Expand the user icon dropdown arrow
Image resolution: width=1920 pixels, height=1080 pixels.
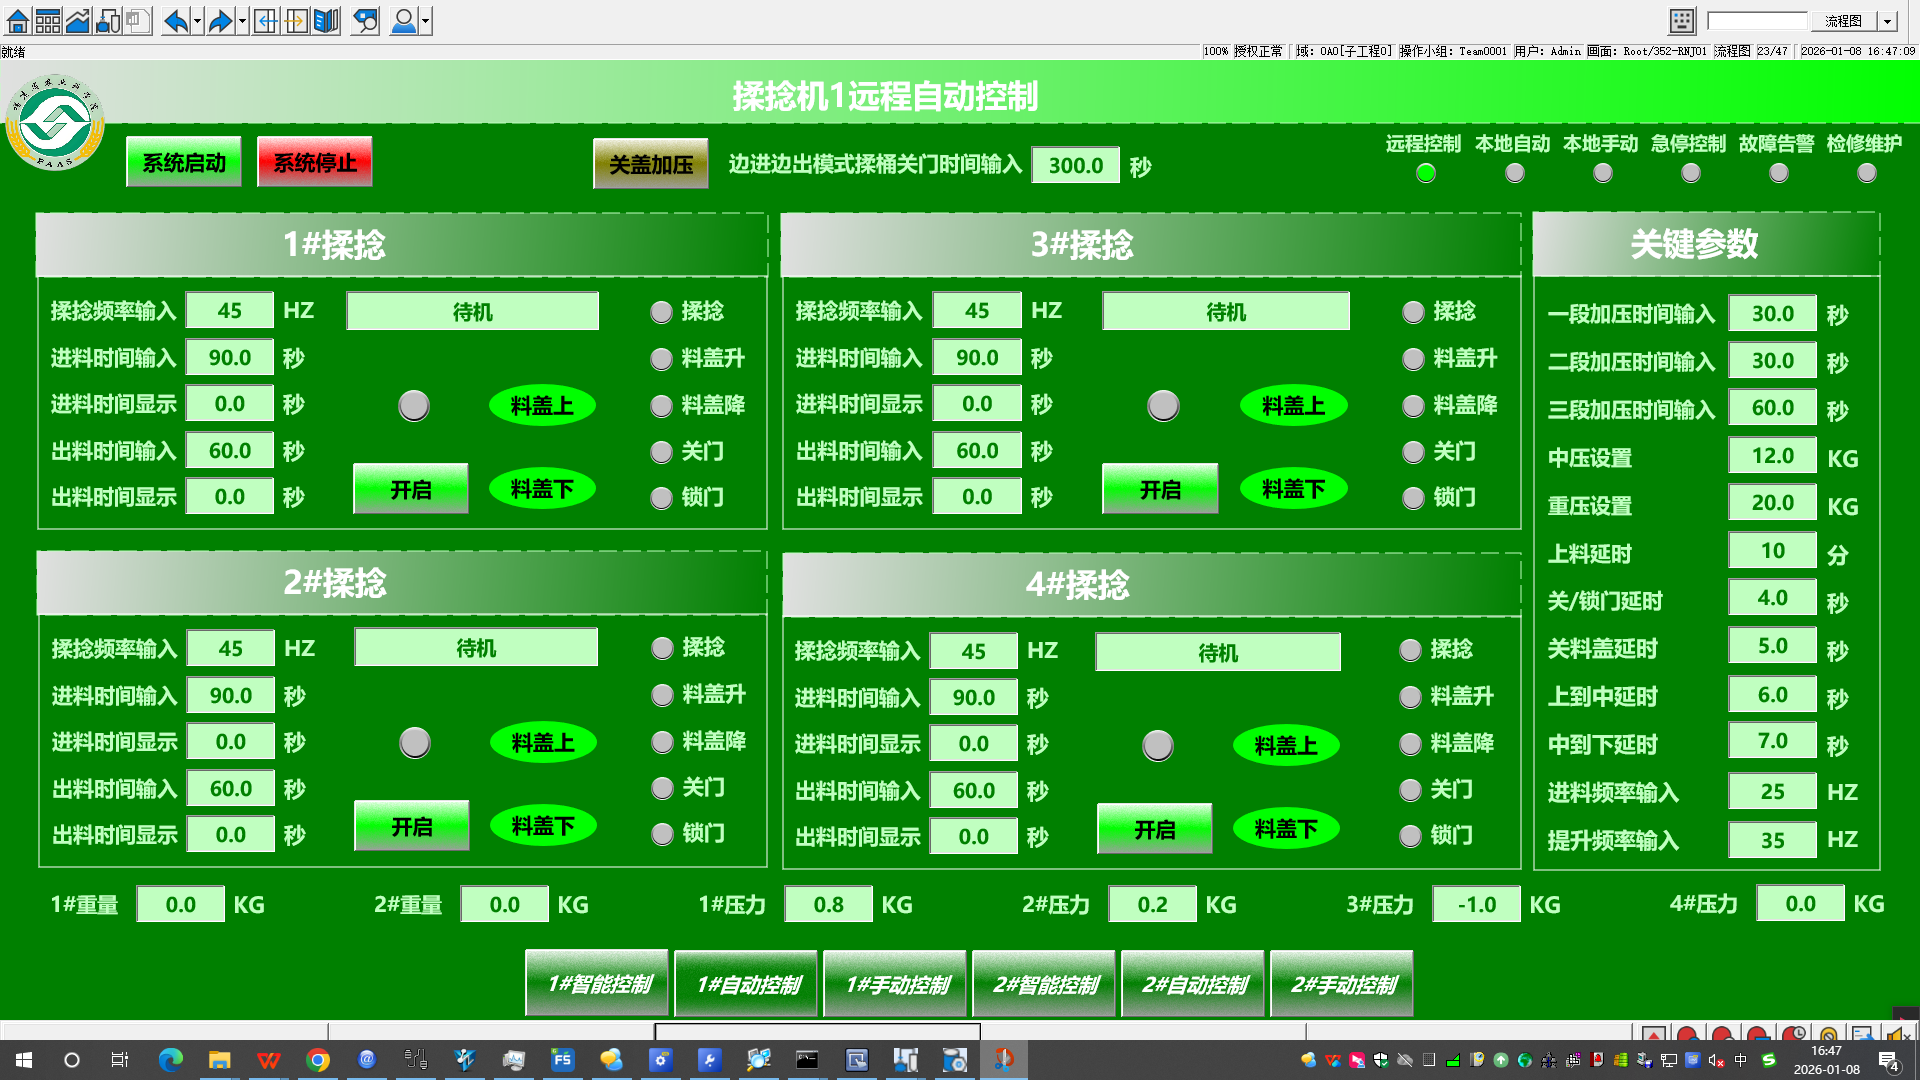tap(426, 21)
